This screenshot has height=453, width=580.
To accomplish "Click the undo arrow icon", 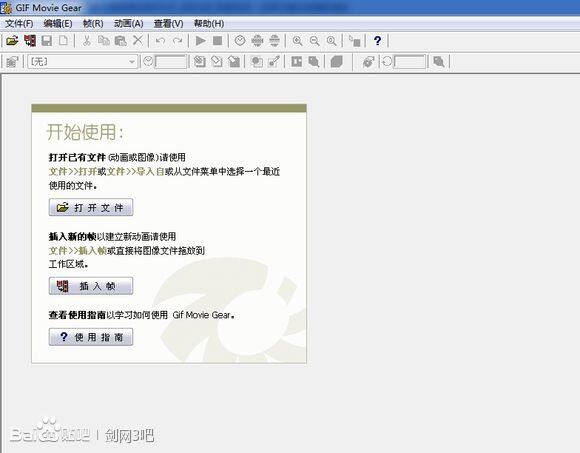I will (160, 40).
